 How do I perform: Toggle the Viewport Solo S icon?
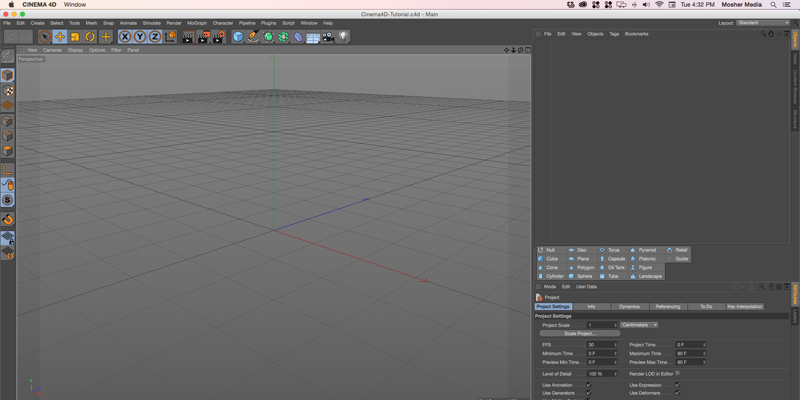click(x=7, y=200)
